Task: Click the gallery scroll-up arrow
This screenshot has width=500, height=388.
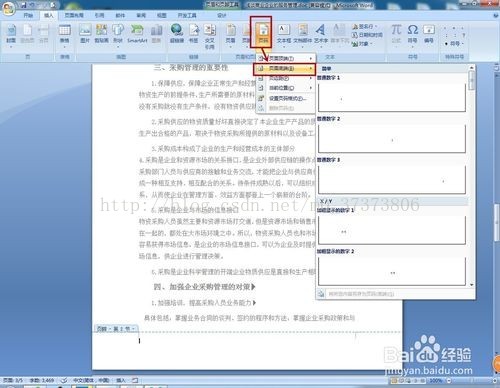Action: (471, 68)
